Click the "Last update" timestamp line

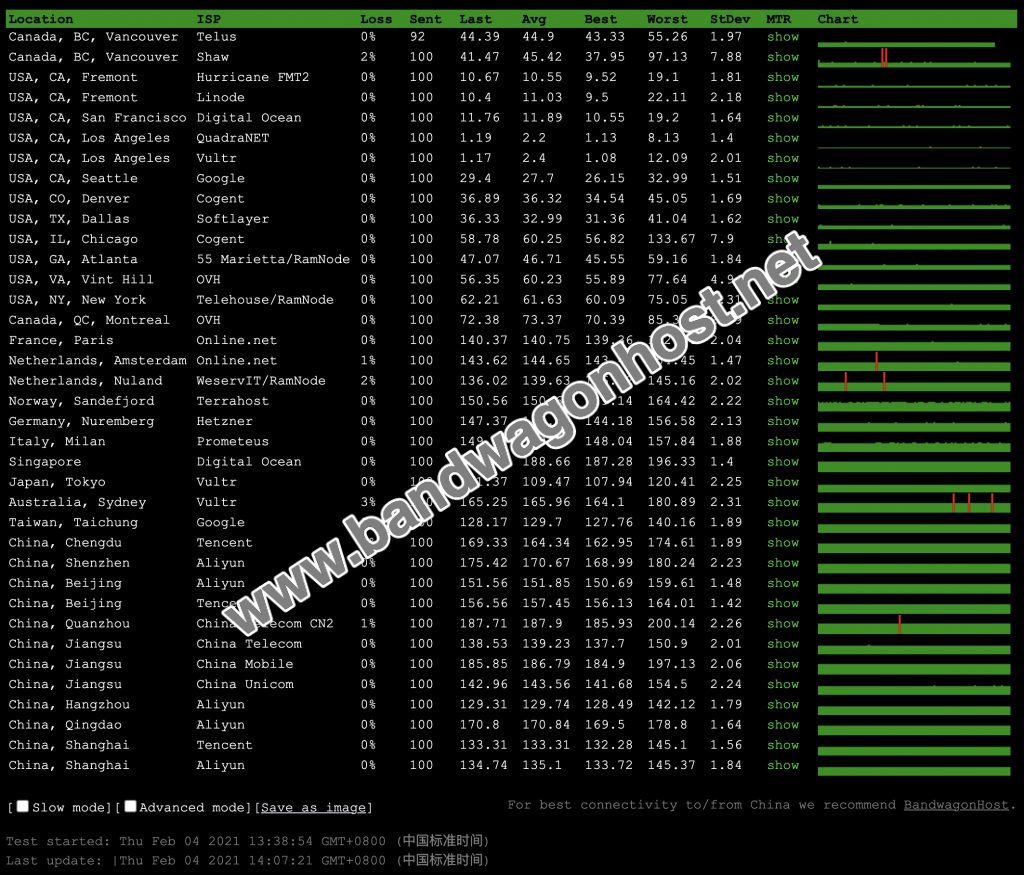tap(248, 861)
